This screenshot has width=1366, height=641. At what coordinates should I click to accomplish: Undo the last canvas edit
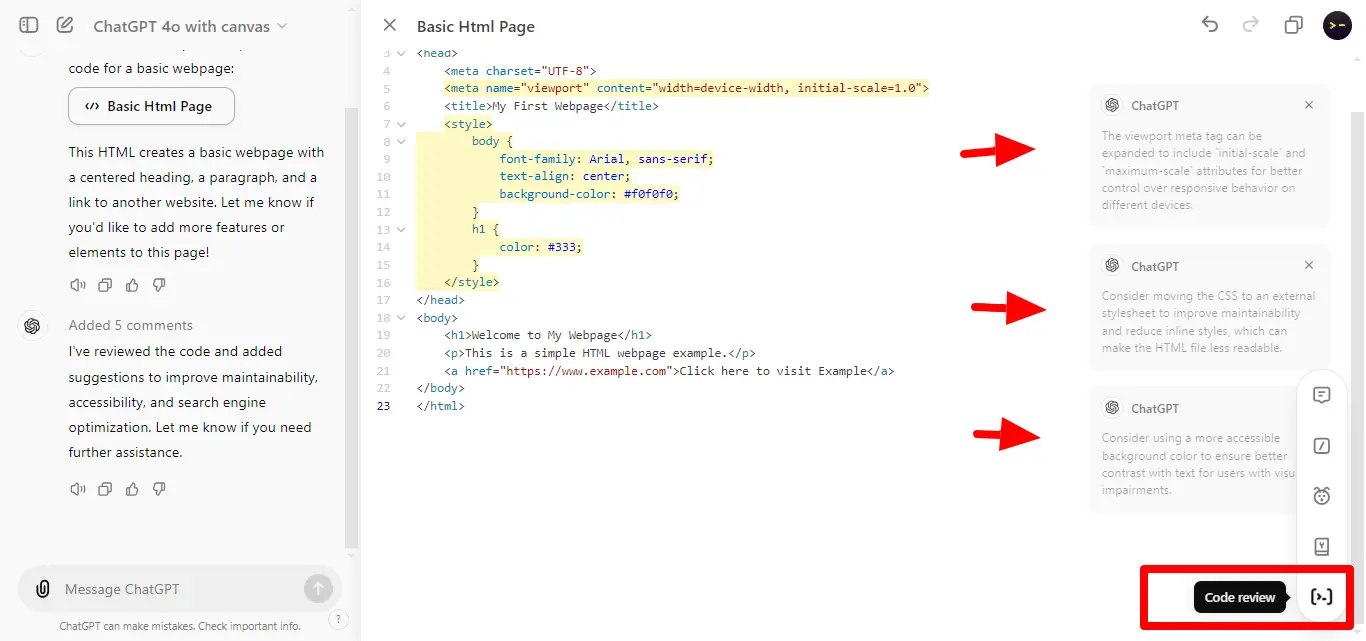click(1209, 25)
